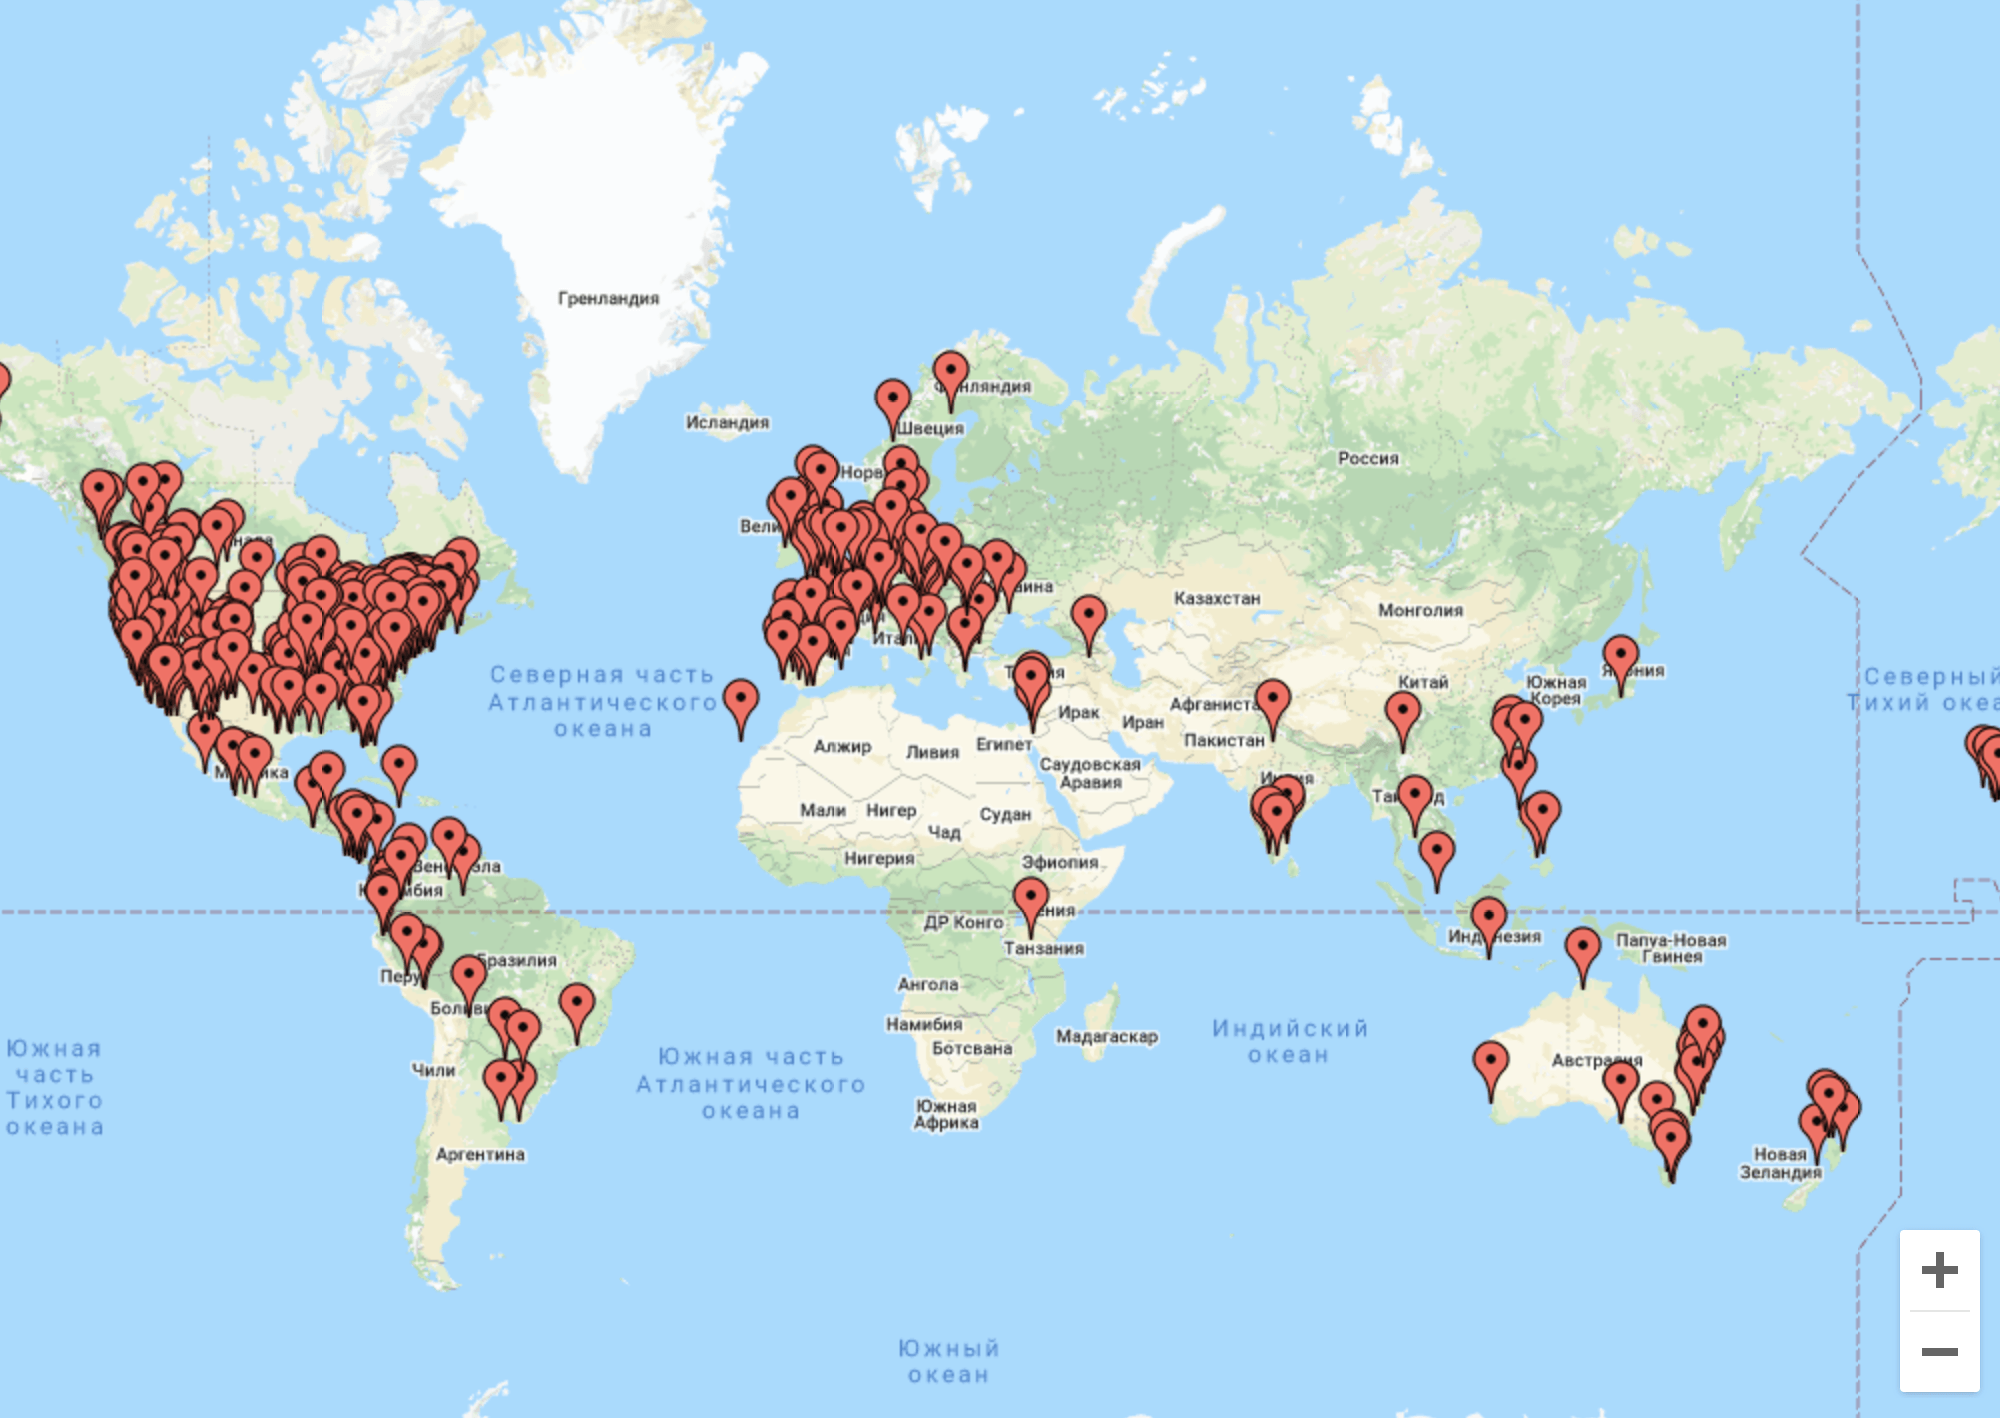
Task: Click the Ангола country label
Action: coord(928,984)
